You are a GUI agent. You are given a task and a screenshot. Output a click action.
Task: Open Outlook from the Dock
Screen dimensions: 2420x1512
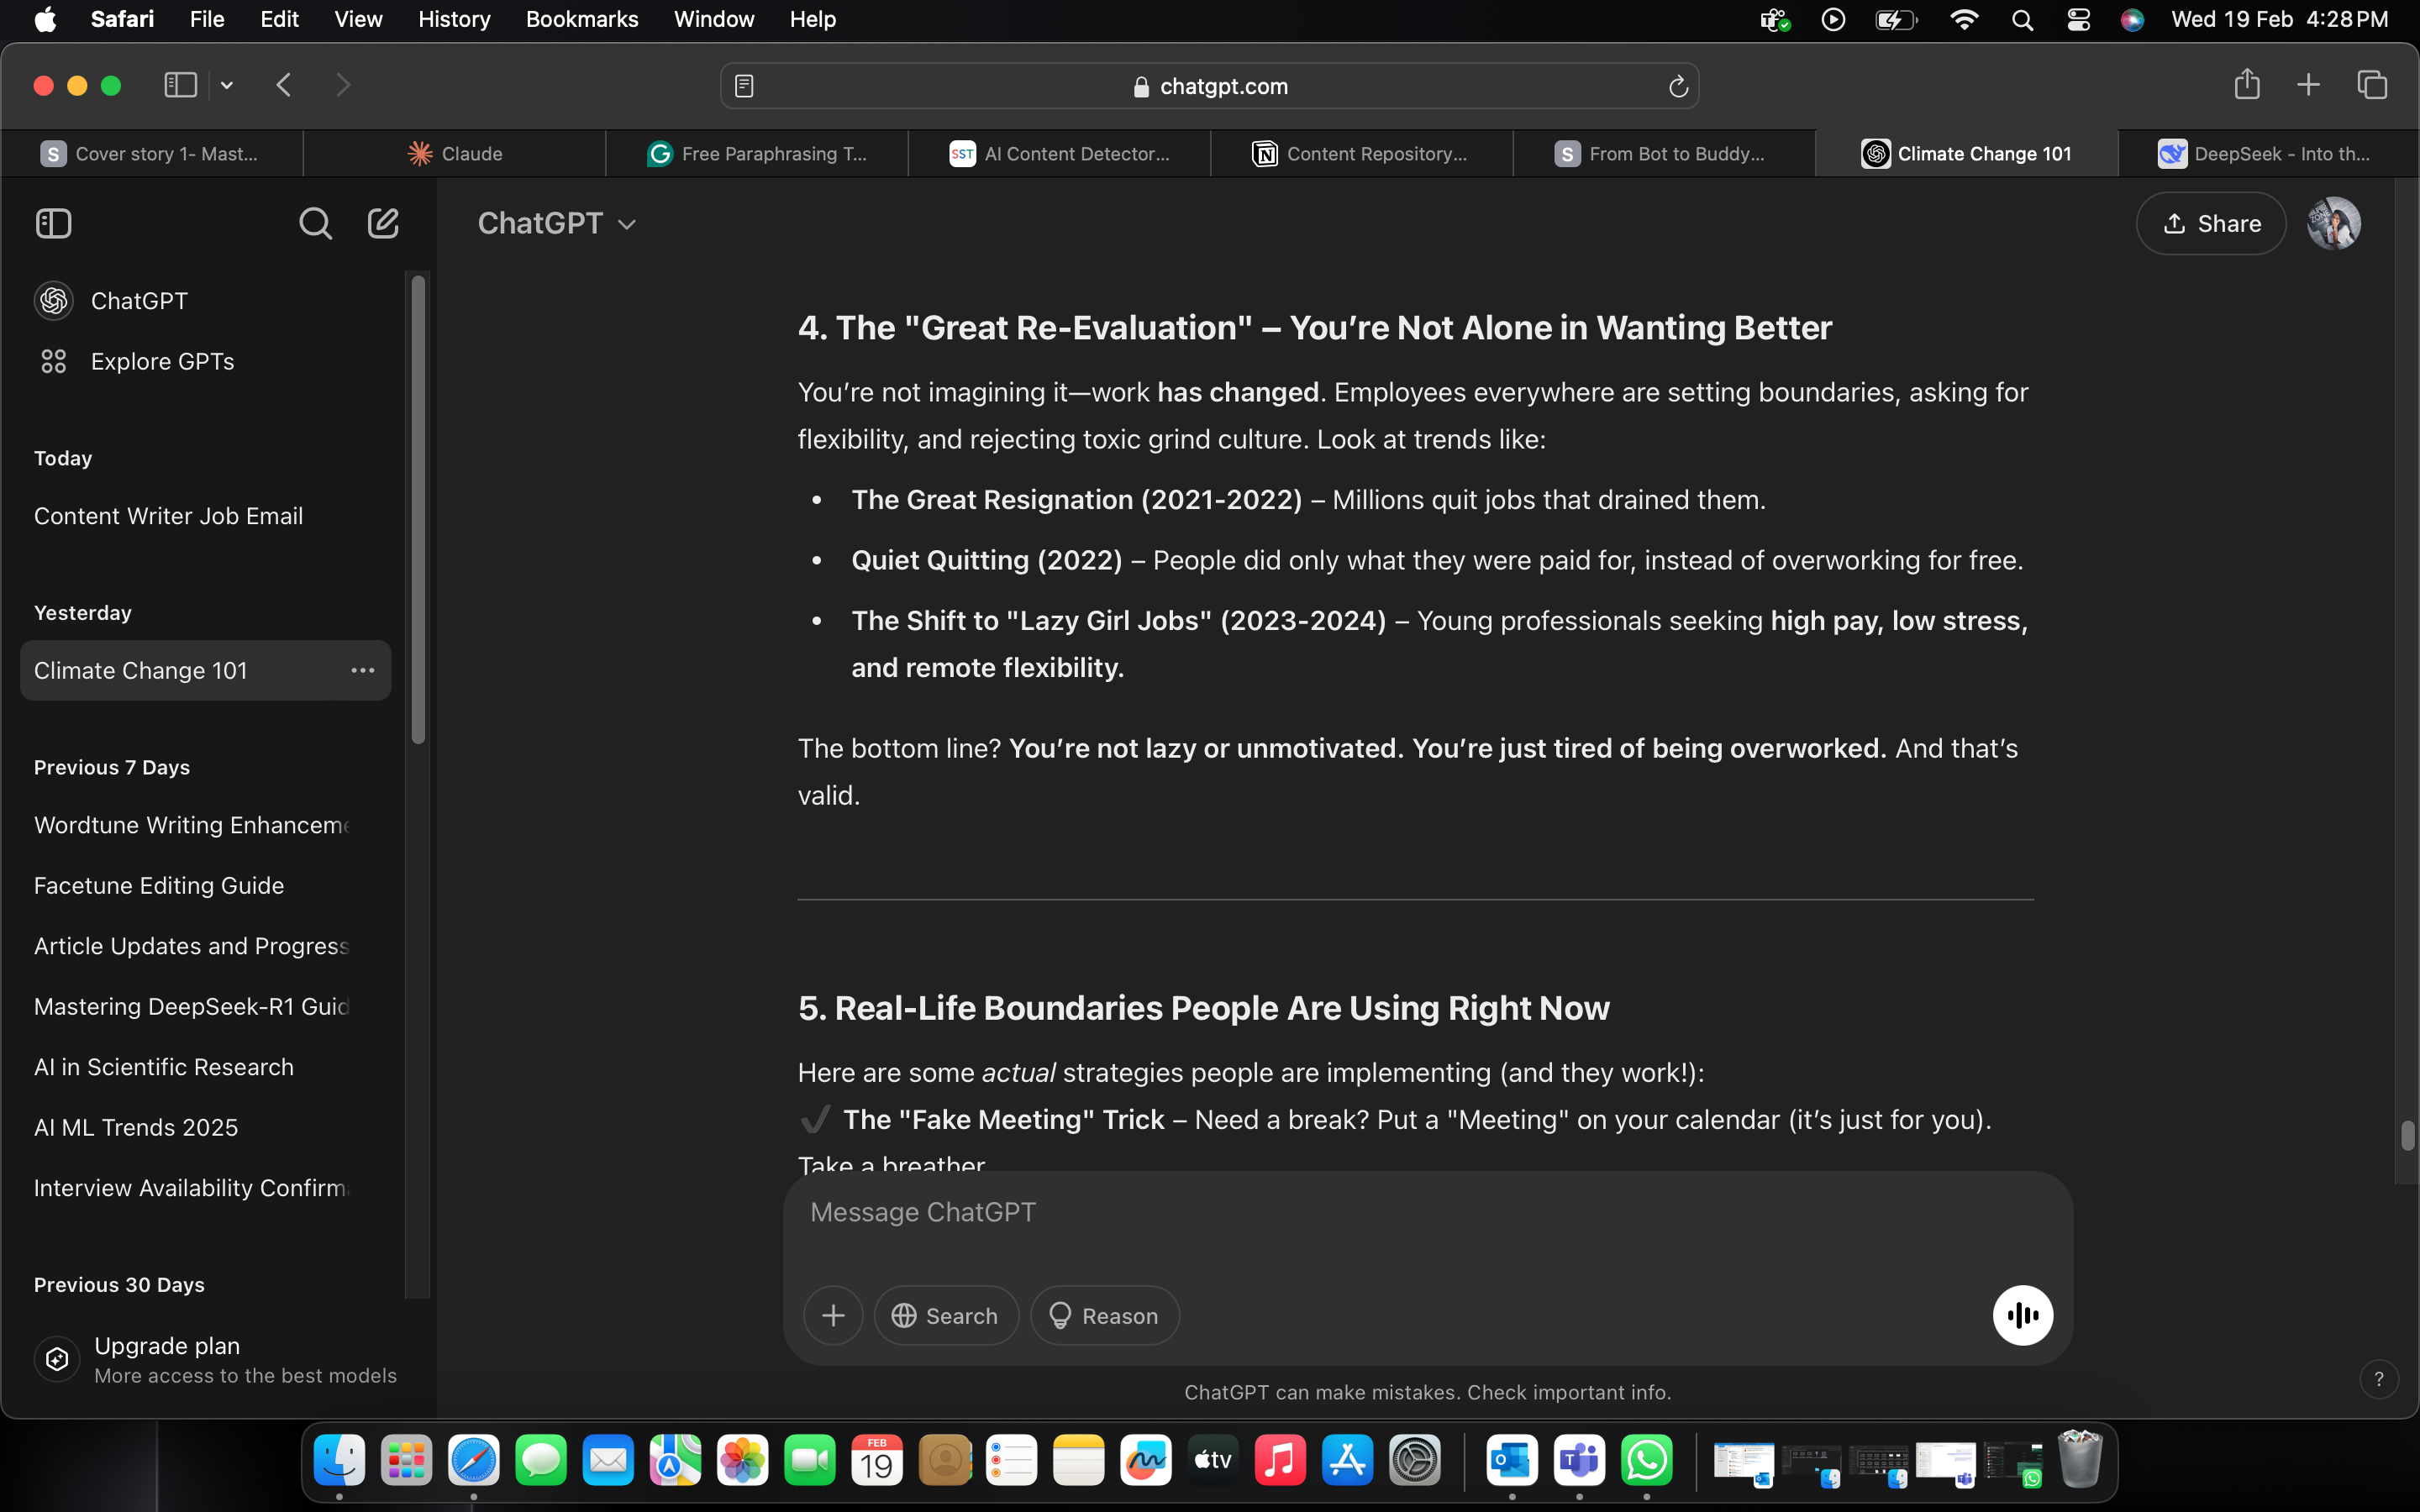(x=1511, y=1461)
